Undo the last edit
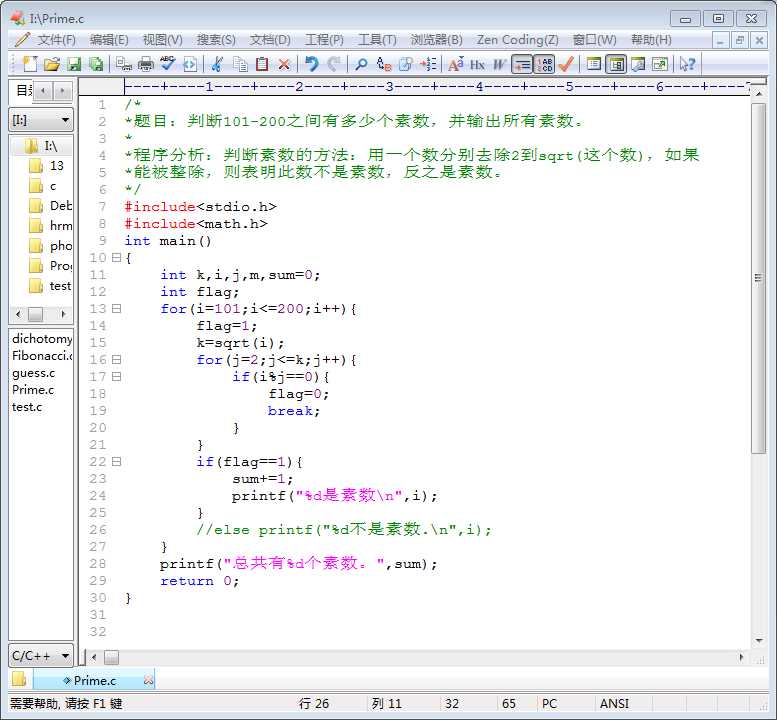 coord(312,64)
